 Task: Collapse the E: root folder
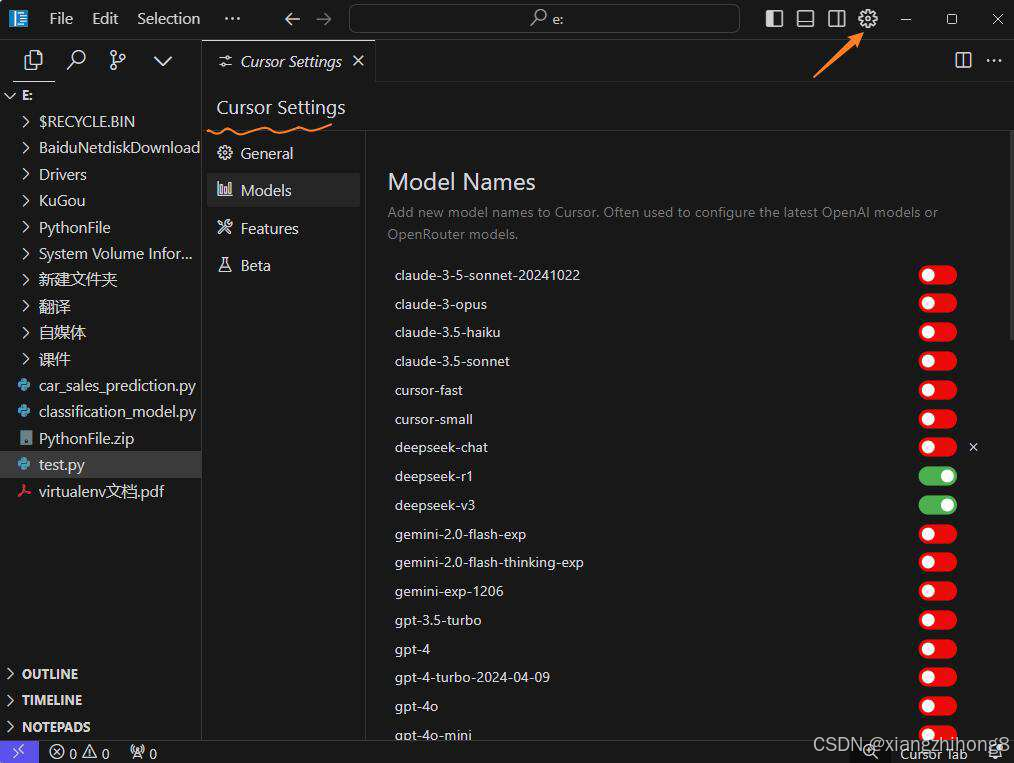pyautogui.click(x=101, y=95)
